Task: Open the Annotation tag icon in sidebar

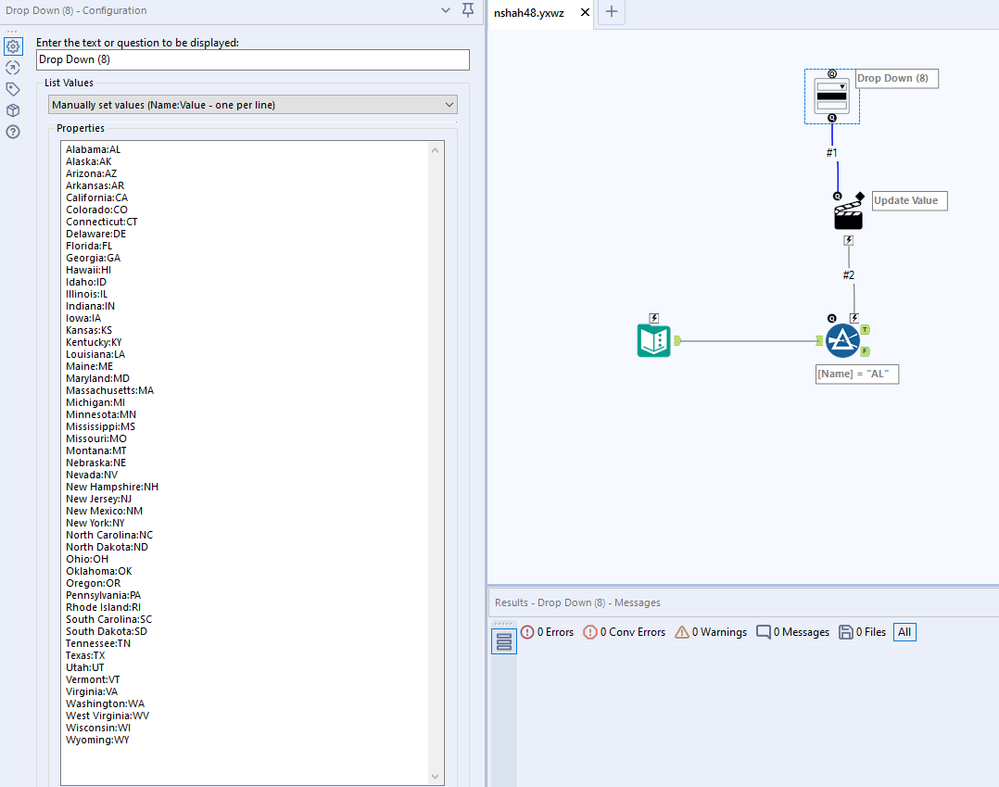Action: click(x=13, y=89)
